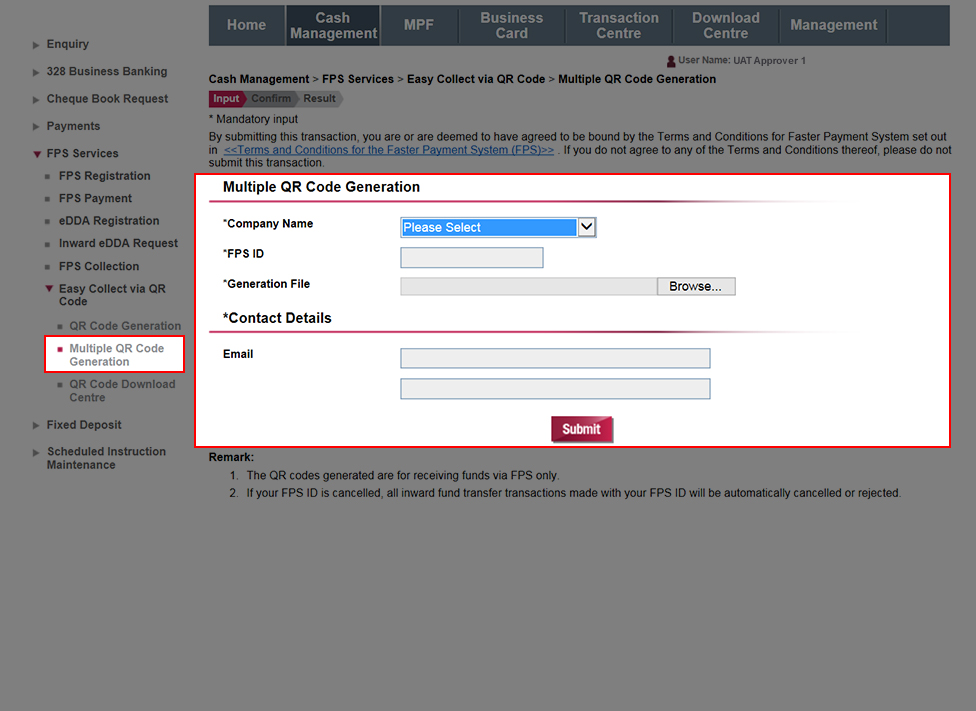Click 'FPS Services' in breadcrumb
This screenshot has height=711, width=976.
[358, 79]
